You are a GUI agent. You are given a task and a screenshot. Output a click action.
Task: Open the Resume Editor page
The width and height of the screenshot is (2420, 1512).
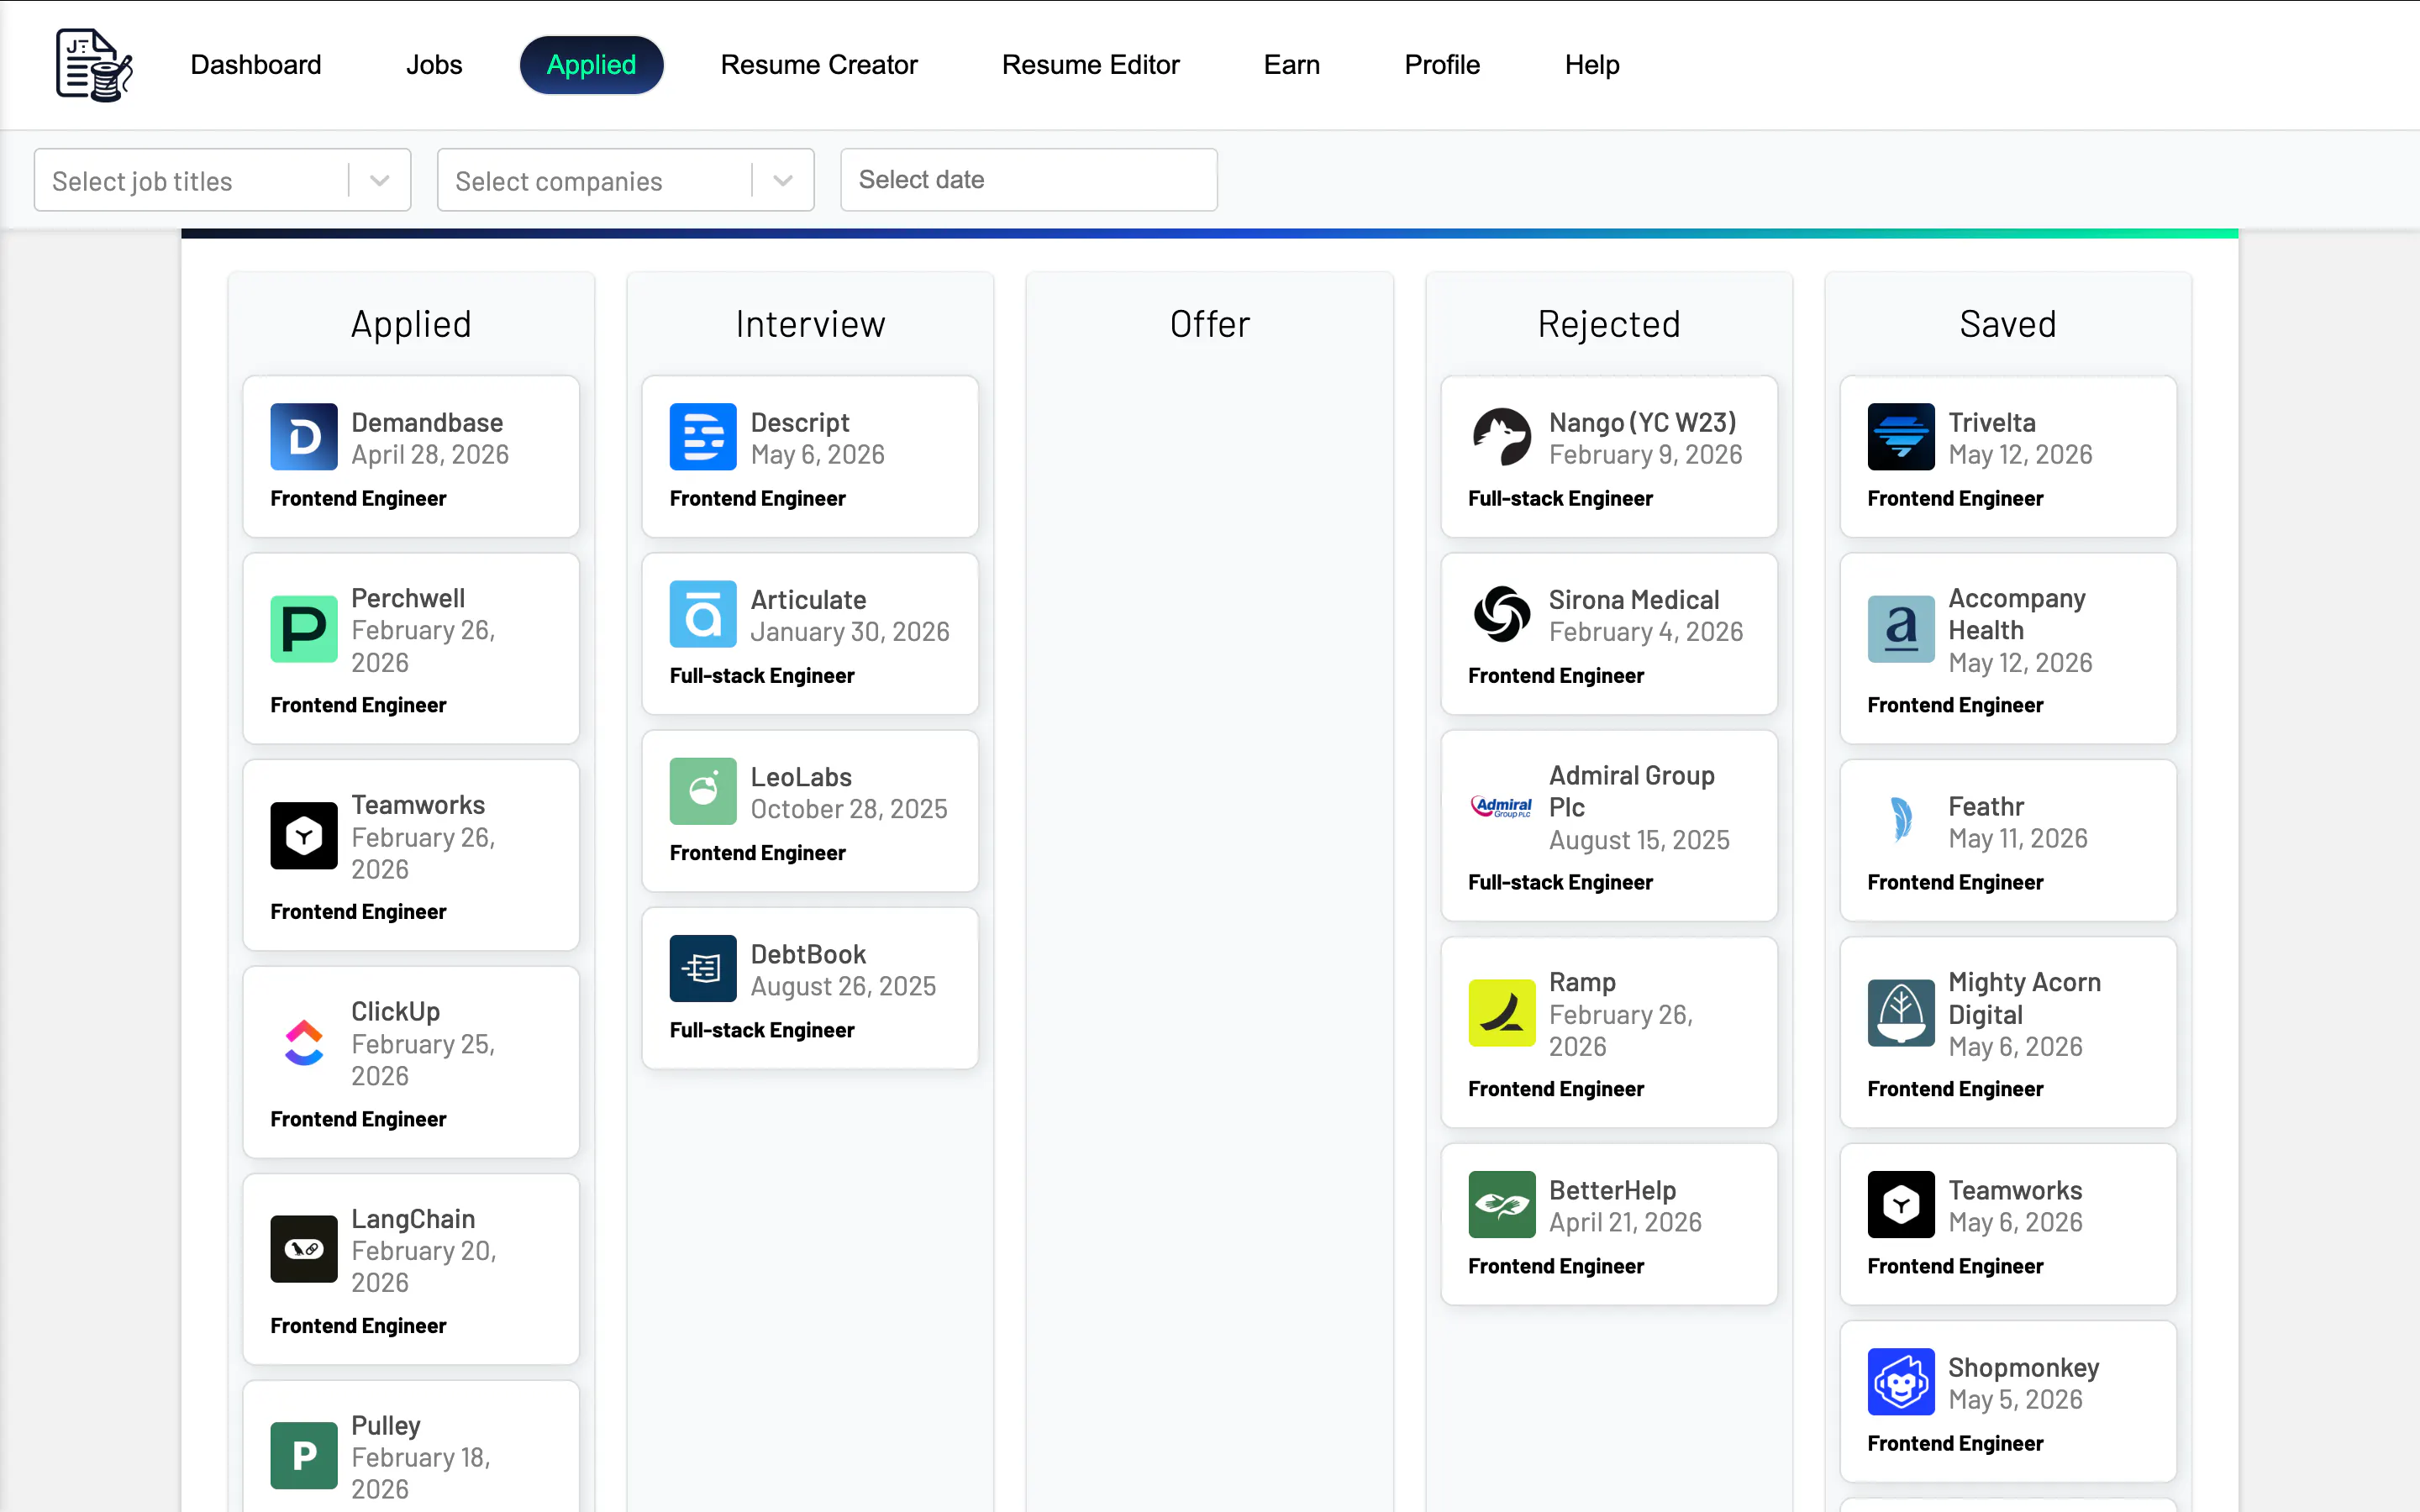click(1091, 65)
